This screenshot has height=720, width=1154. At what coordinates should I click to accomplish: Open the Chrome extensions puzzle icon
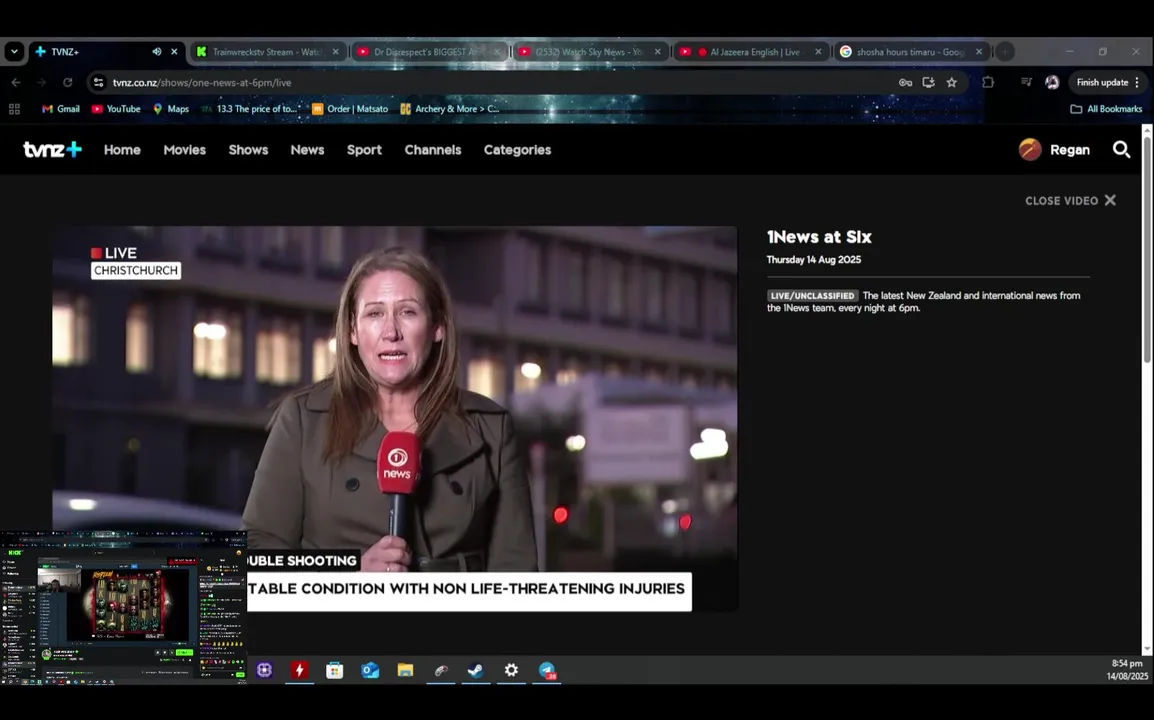[988, 82]
